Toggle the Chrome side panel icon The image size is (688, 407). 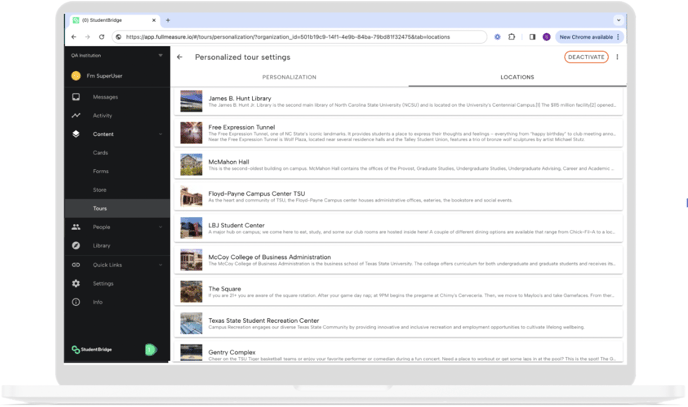pos(532,37)
